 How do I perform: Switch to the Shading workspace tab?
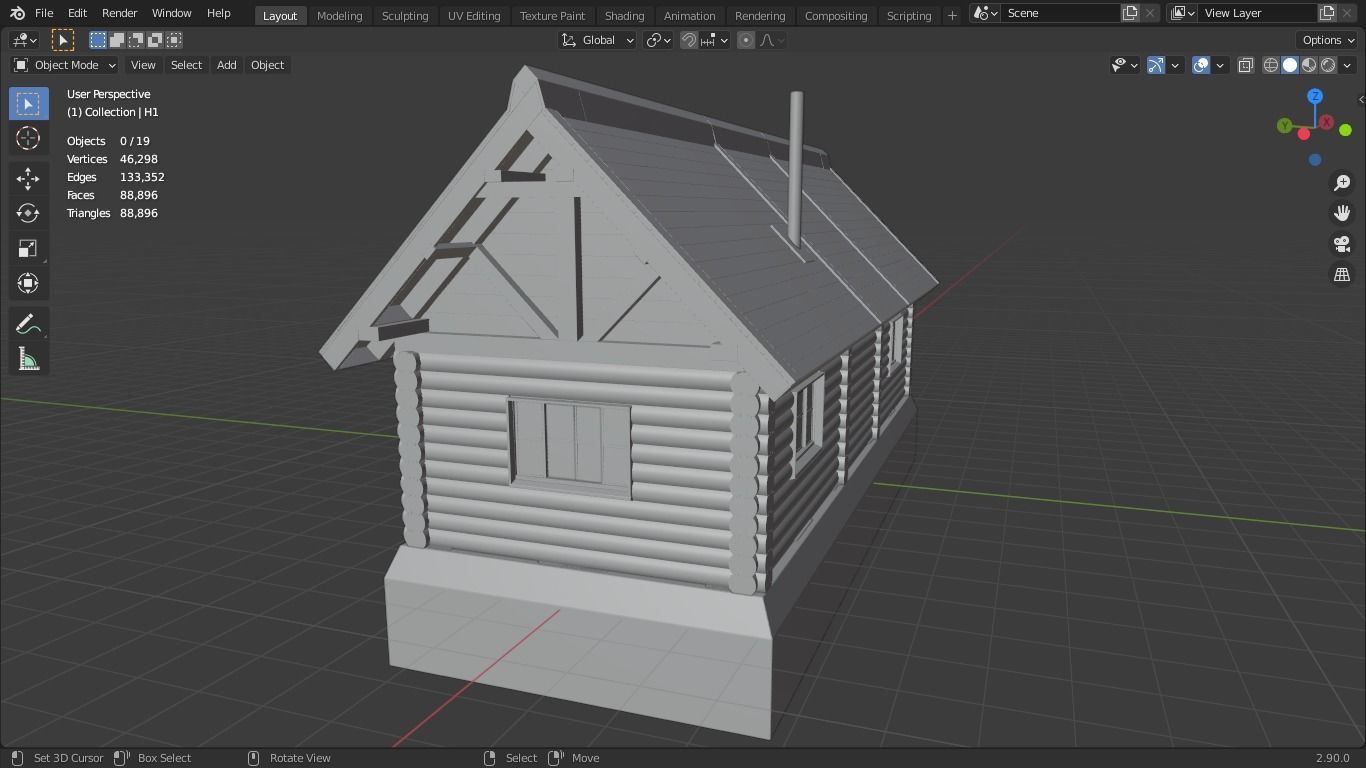click(624, 15)
